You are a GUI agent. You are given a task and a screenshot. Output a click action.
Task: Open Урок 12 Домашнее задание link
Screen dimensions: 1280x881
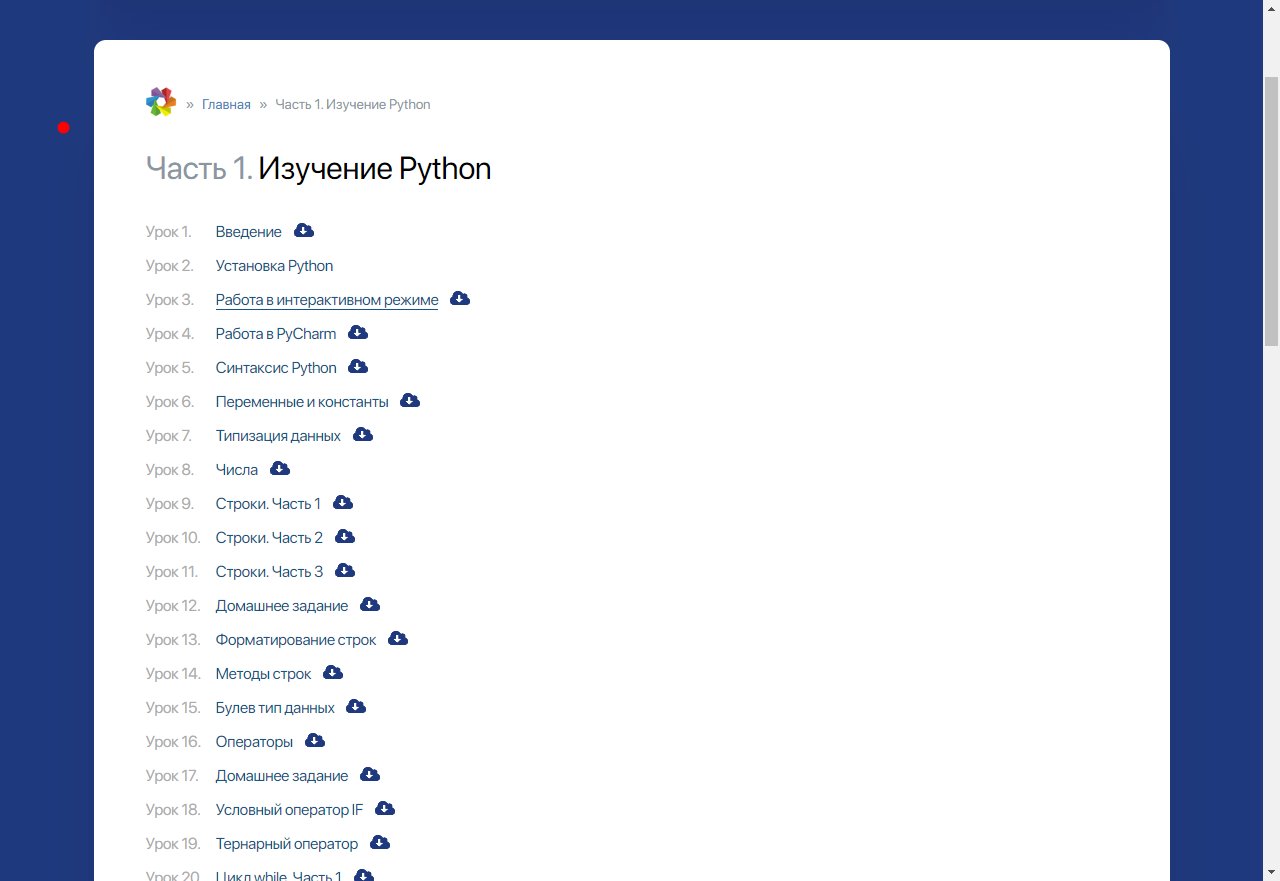(281, 606)
